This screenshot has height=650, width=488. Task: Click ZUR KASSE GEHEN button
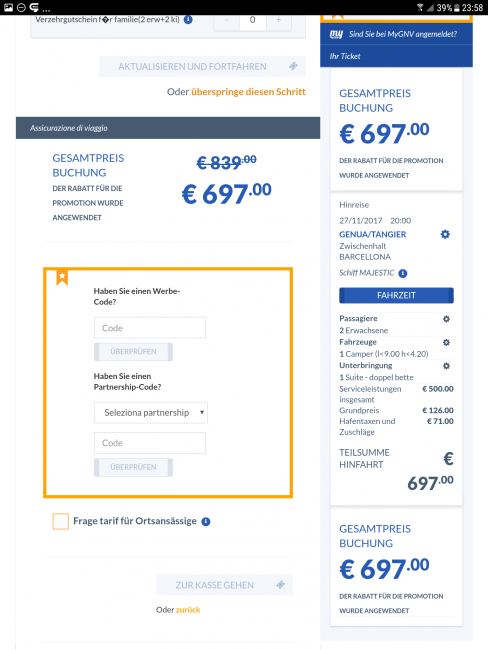[224, 585]
